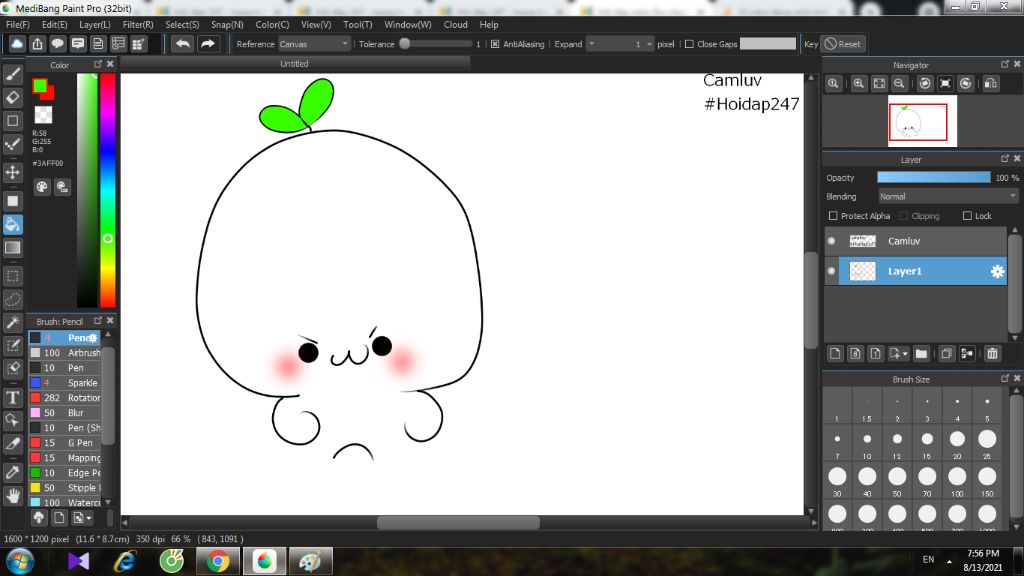Delete the layer with the trash icon
Viewport: 1024px width, 576px height.
click(993, 354)
